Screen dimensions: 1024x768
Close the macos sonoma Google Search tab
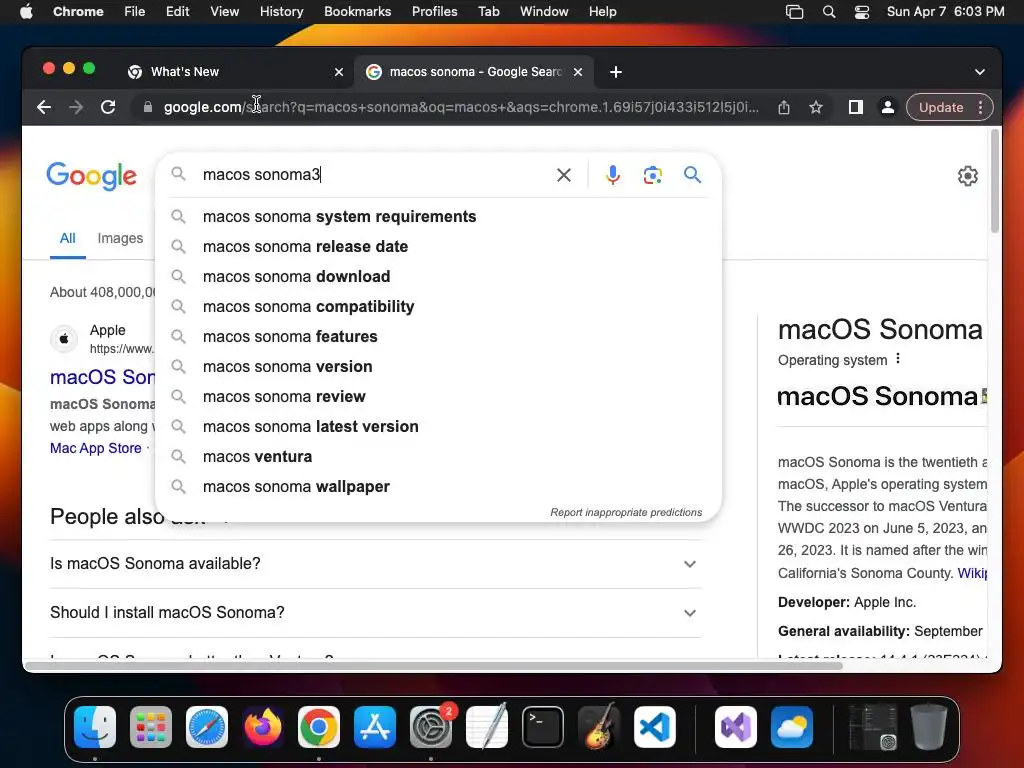click(x=578, y=72)
